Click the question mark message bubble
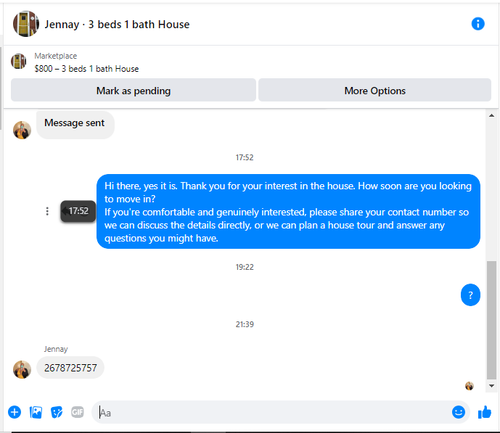The width and height of the screenshot is (500, 433). click(x=470, y=295)
